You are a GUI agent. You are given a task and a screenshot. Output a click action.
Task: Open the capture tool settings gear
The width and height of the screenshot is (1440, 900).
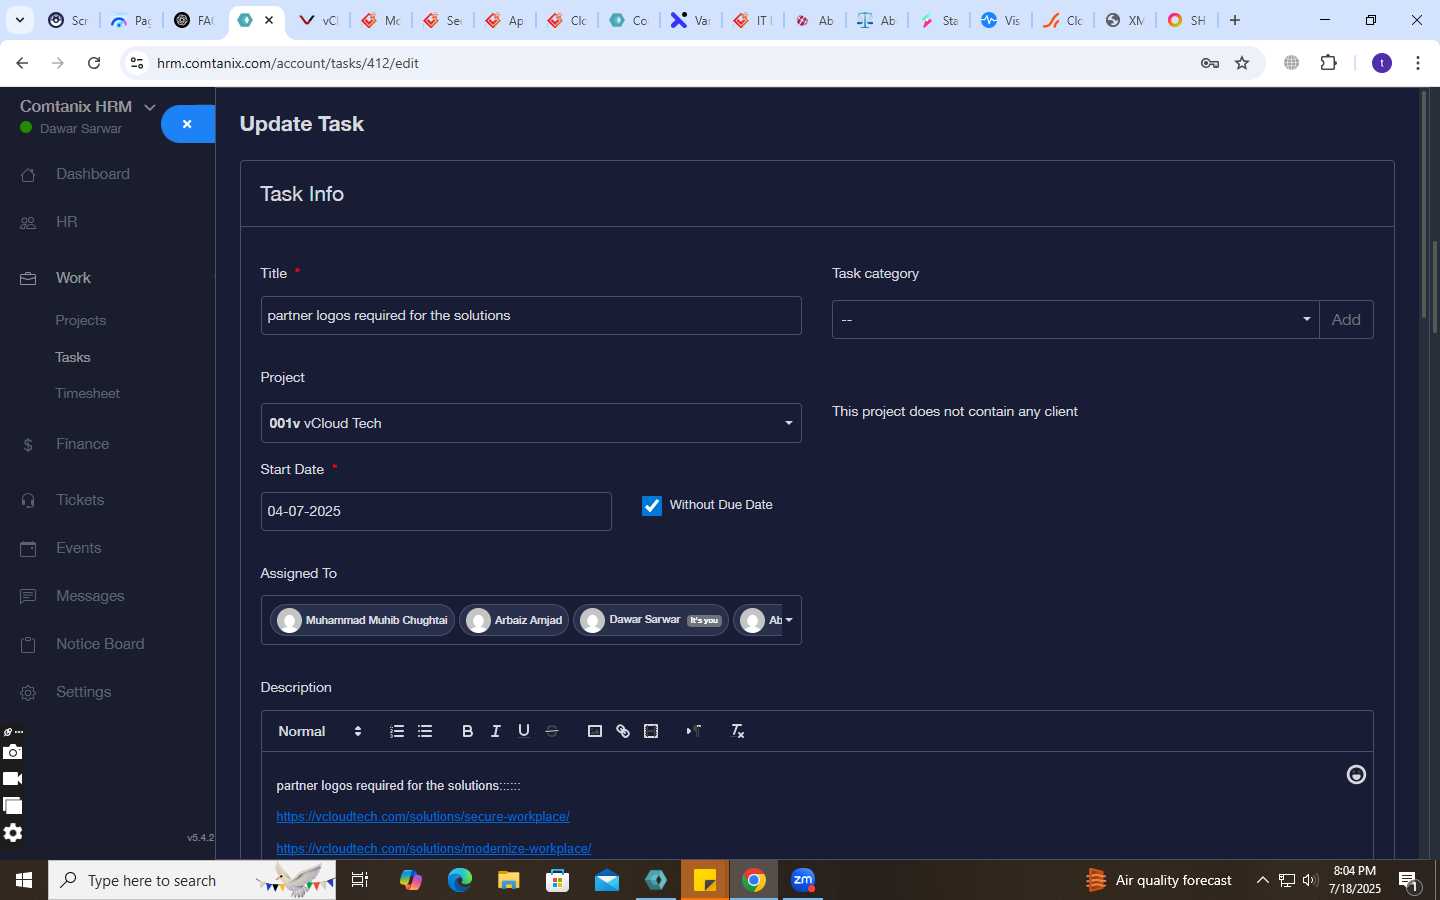click(x=12, y=832)
